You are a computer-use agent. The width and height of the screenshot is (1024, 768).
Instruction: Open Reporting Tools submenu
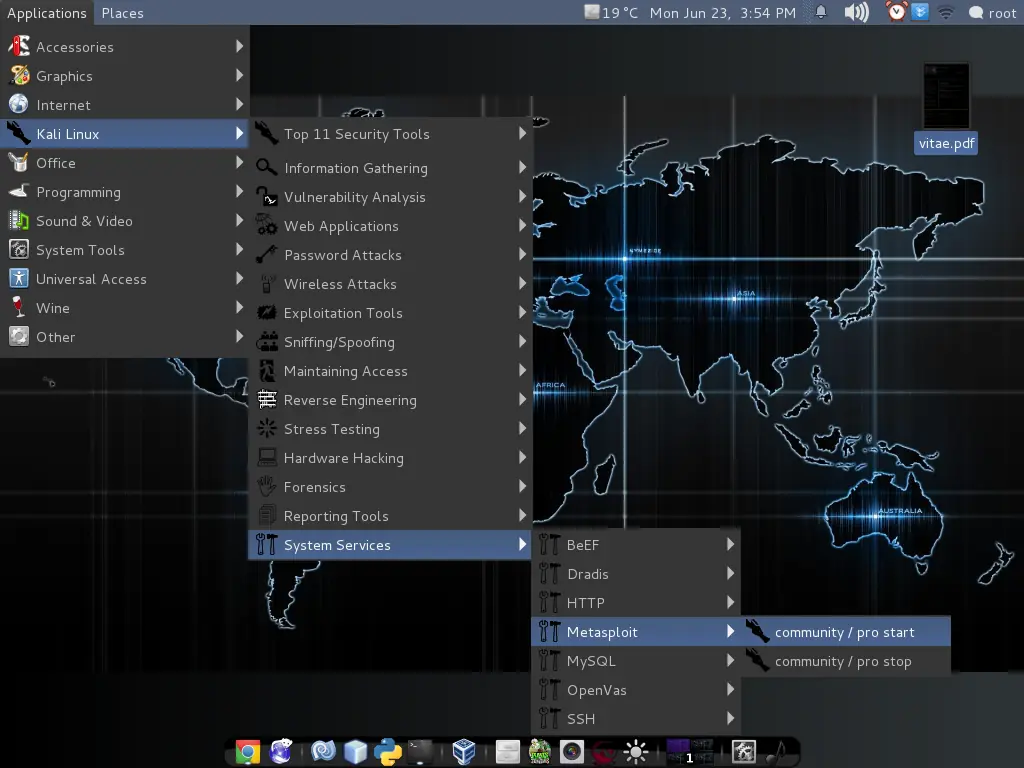pyautogui.click(x=391, y=515)
